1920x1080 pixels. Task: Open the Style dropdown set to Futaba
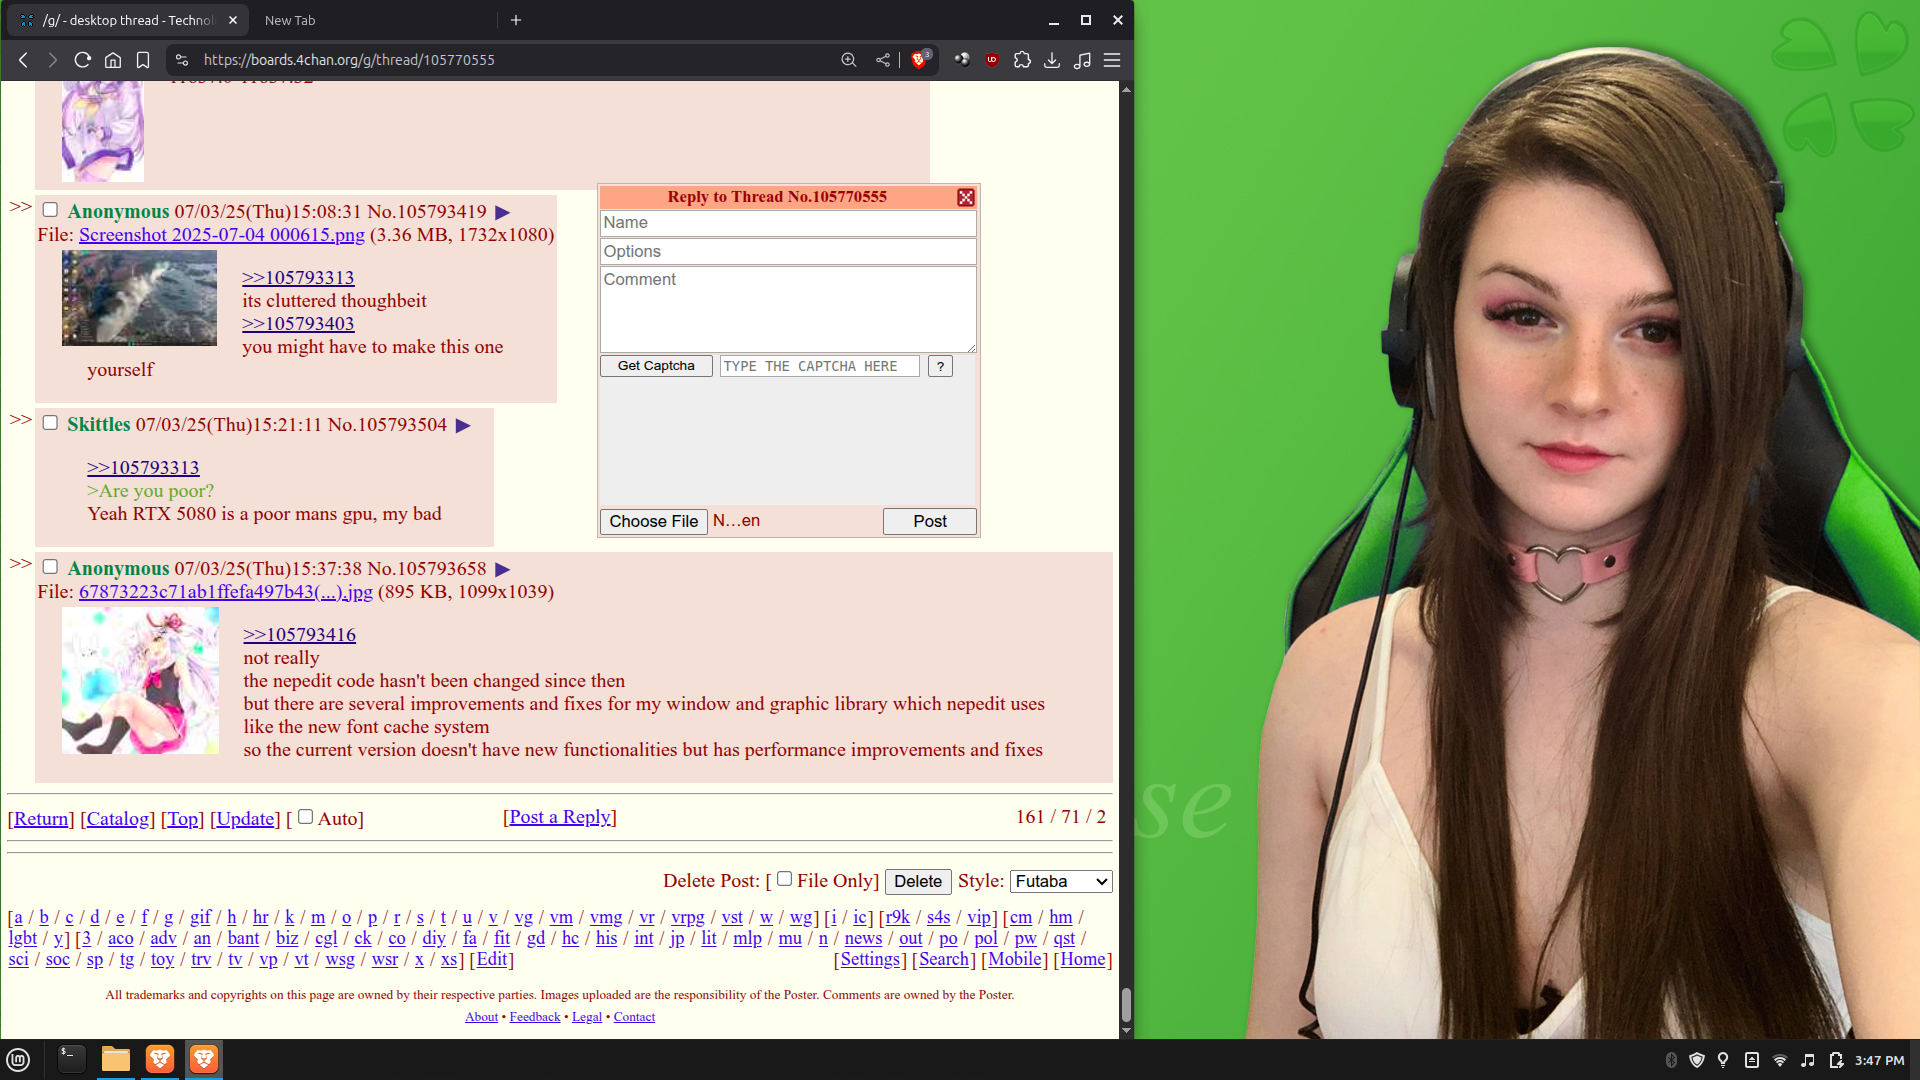pyautogui.click(x=1061, y=881)
